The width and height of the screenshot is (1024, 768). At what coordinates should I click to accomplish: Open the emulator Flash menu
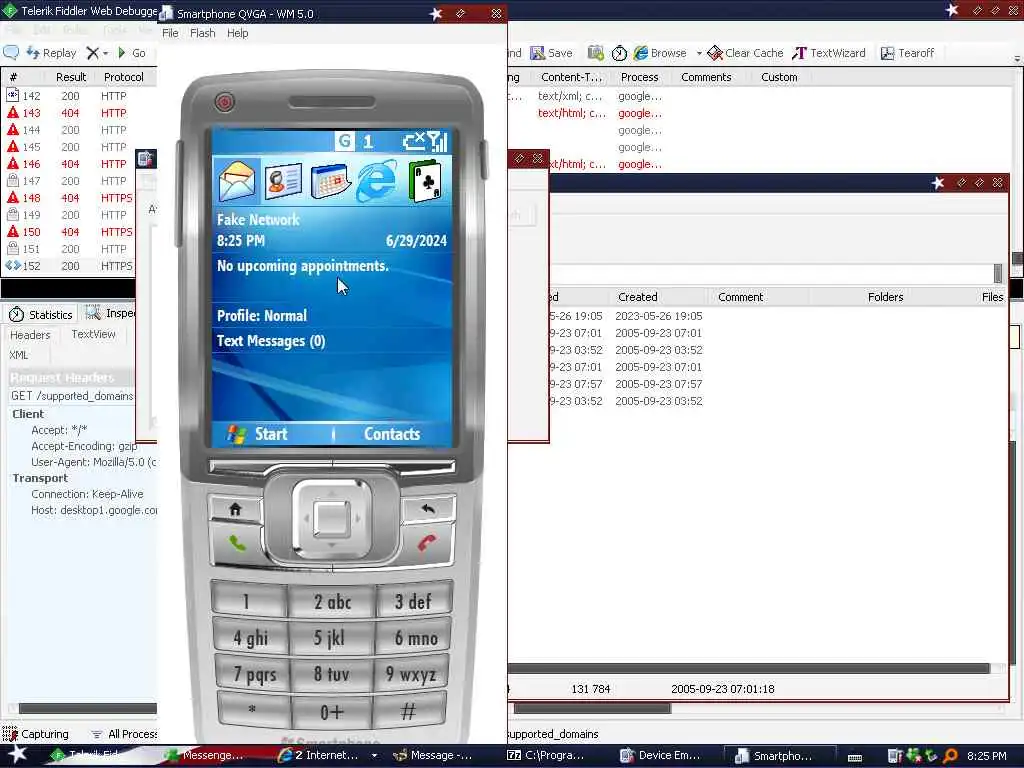tap(202, 33)
